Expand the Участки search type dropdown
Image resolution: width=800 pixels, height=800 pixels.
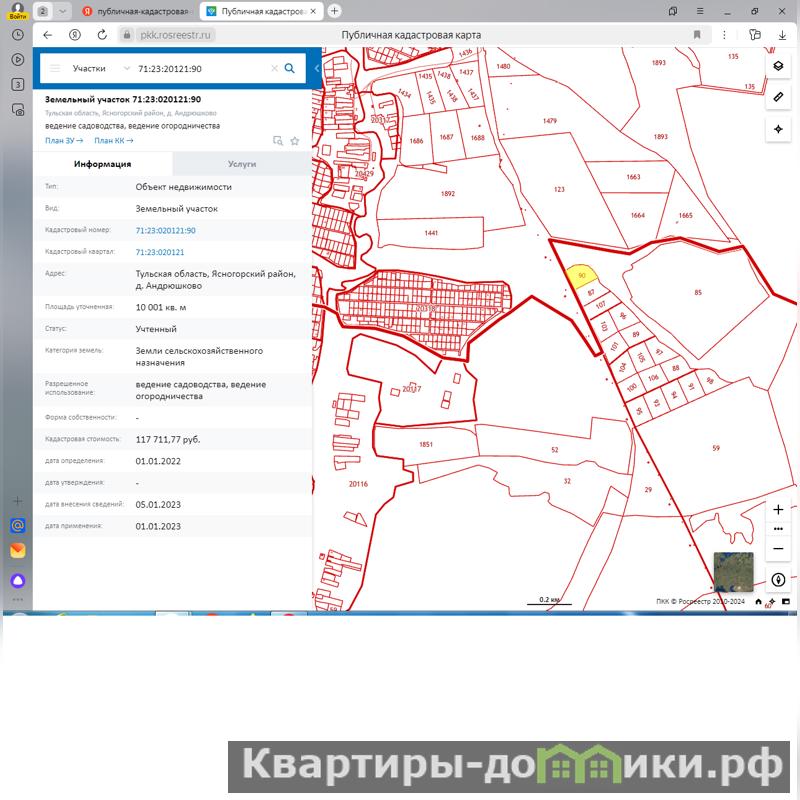point(126,69)
